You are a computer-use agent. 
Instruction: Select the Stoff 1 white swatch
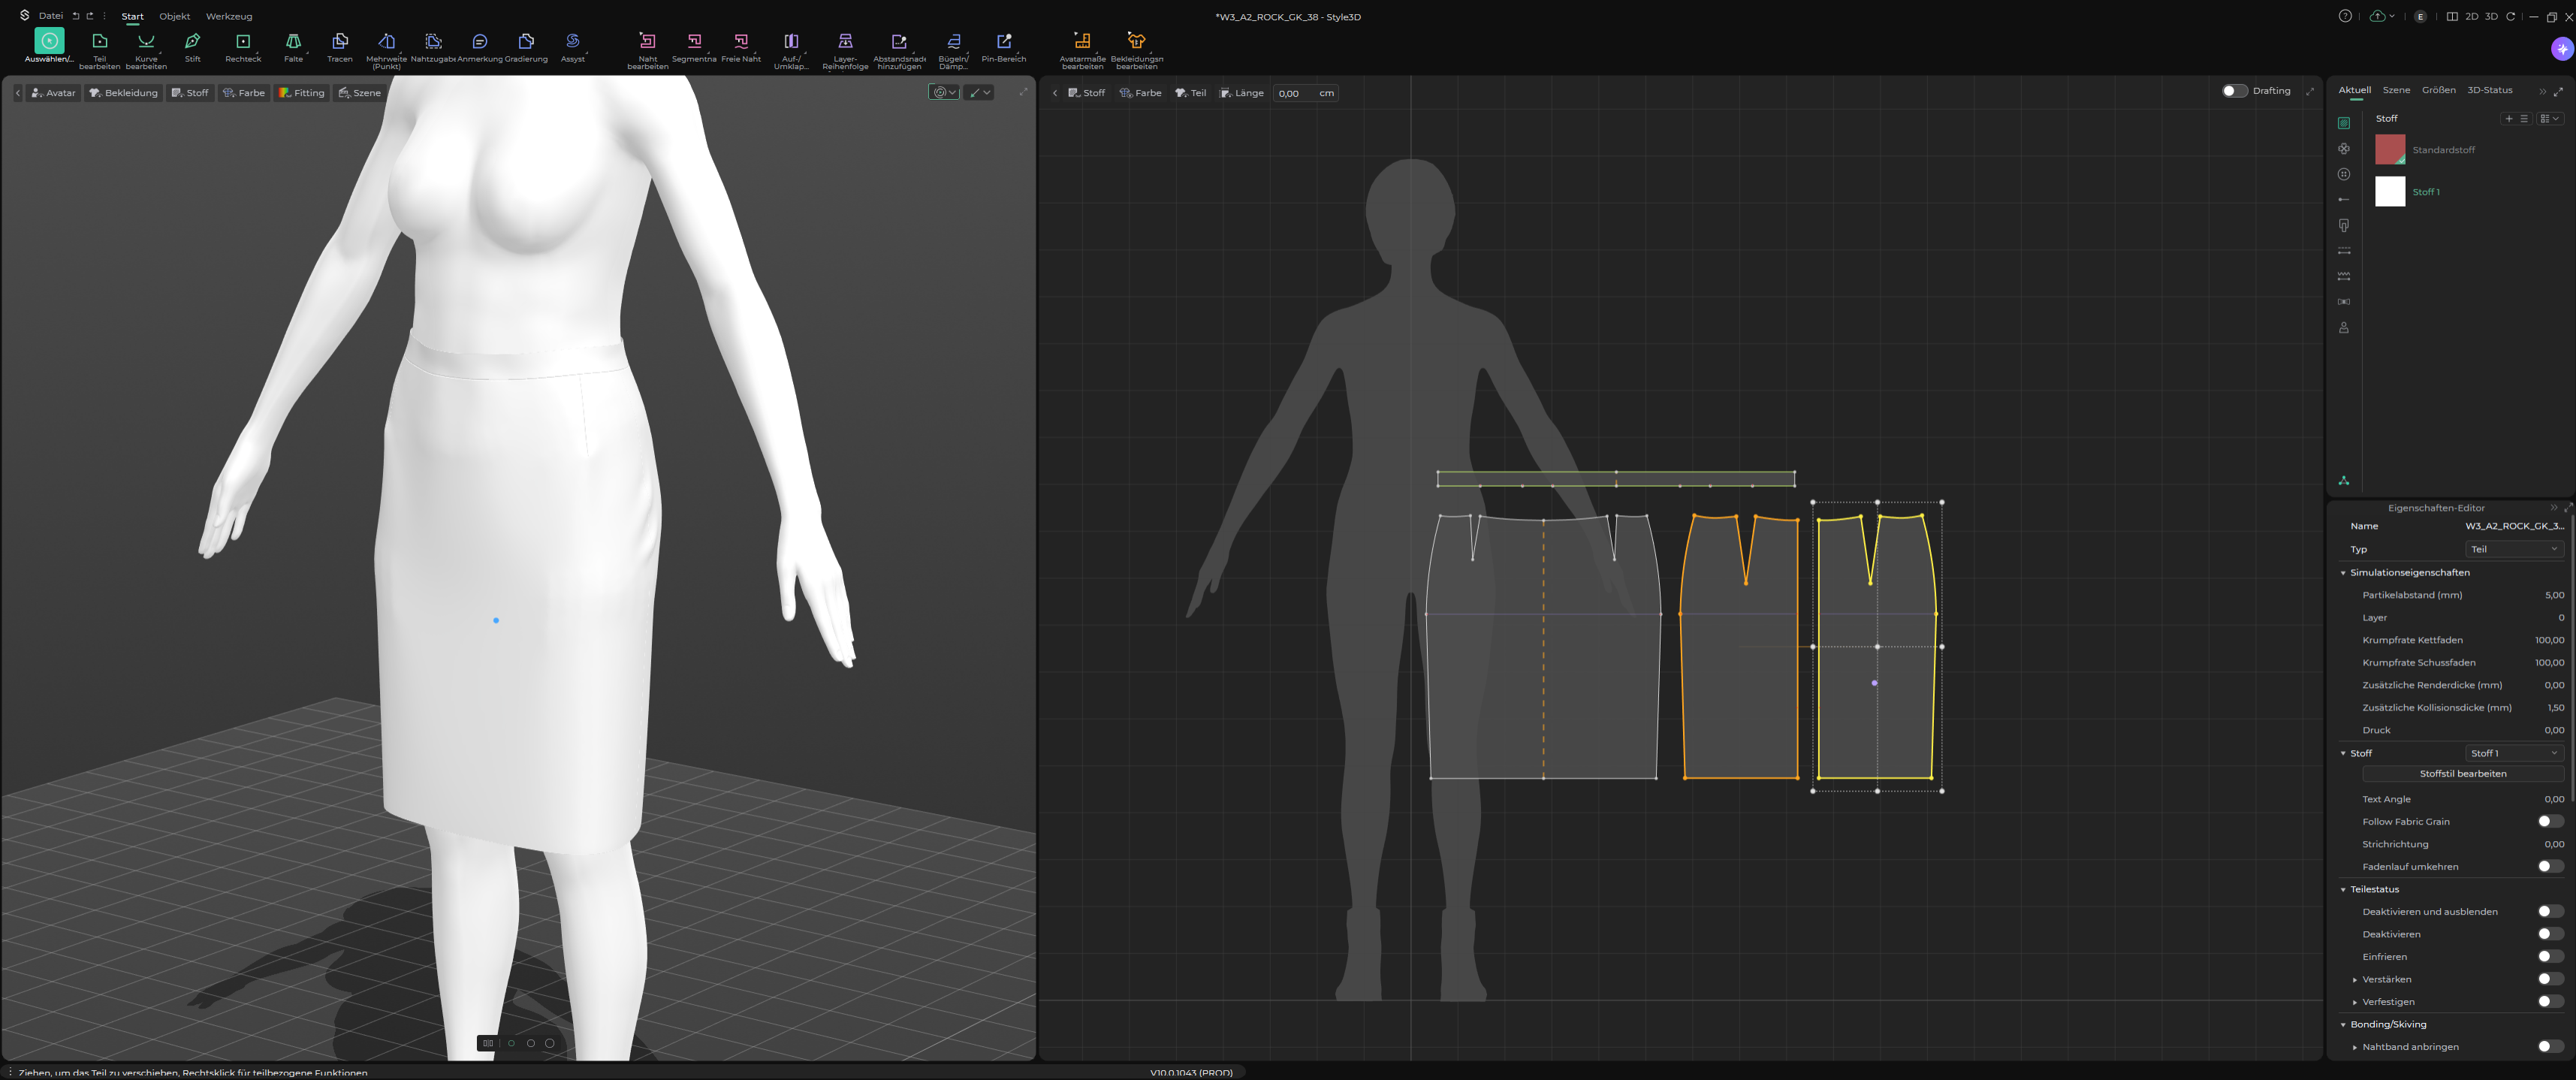[x=2389, y=191]
